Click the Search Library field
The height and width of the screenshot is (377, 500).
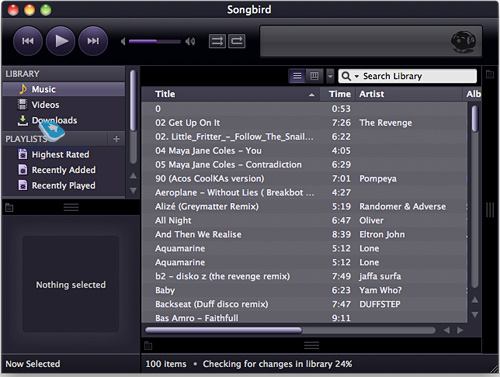coord(408,76)
